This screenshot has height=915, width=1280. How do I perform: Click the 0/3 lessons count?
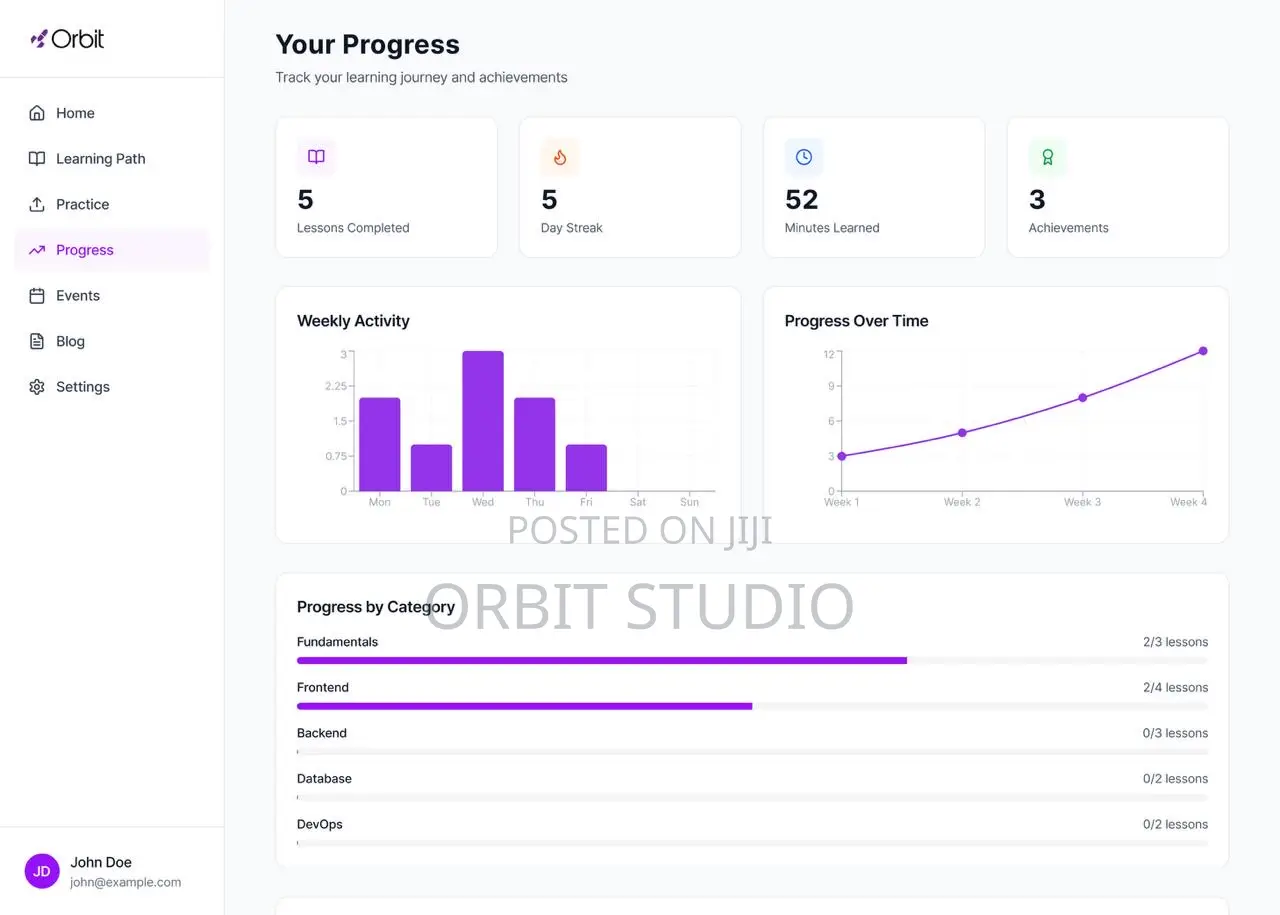coord(1176,733)
